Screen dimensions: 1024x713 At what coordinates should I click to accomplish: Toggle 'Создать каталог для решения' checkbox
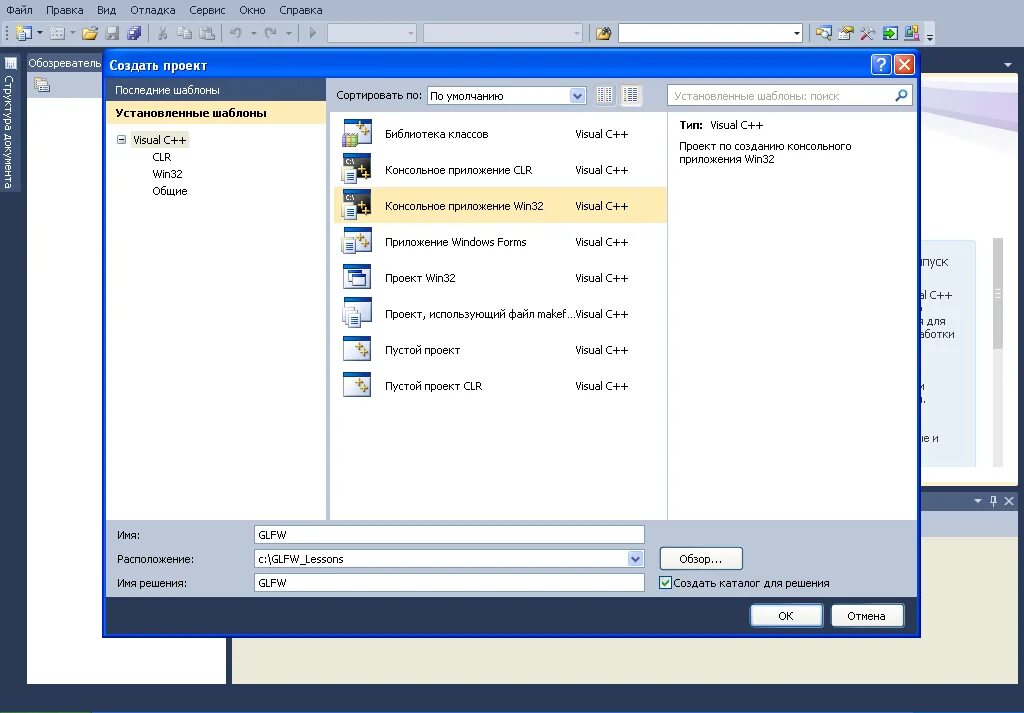(665, 582)
